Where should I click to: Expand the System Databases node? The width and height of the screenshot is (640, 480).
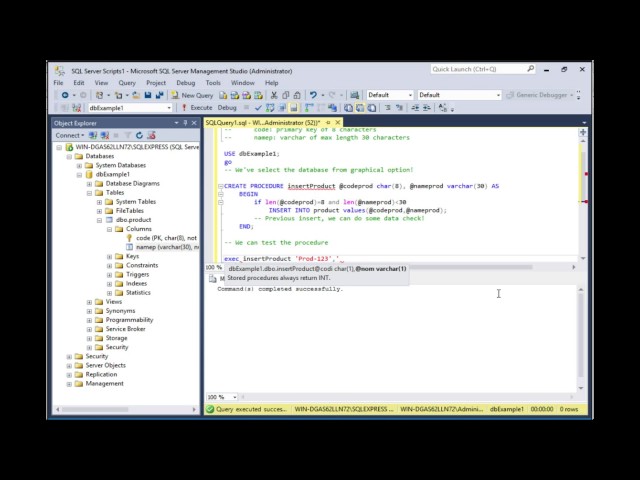pyautogui.click(x=79, y=166)
